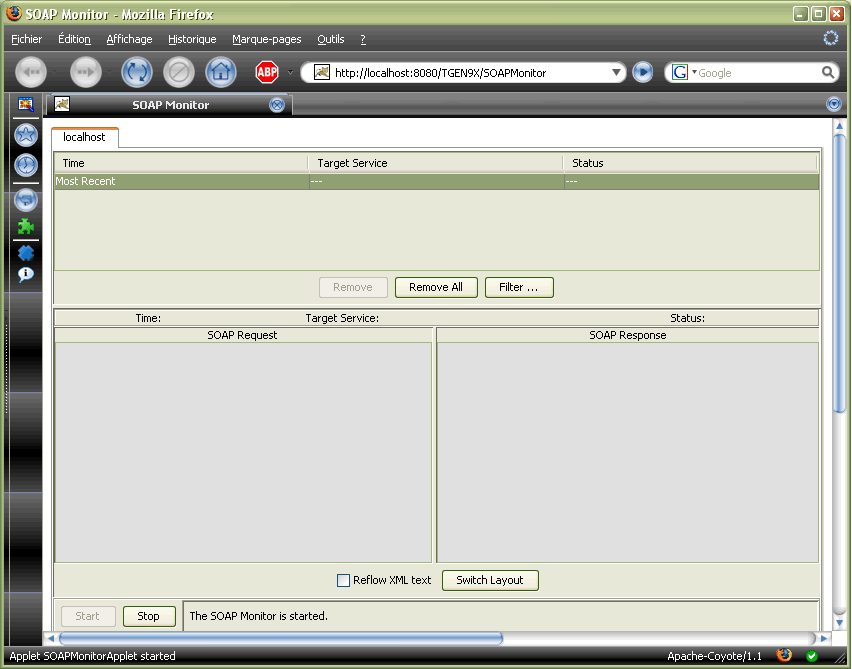Click the horizontal scrollbar at page bottom
852x669 pixels.
point(280,638)
